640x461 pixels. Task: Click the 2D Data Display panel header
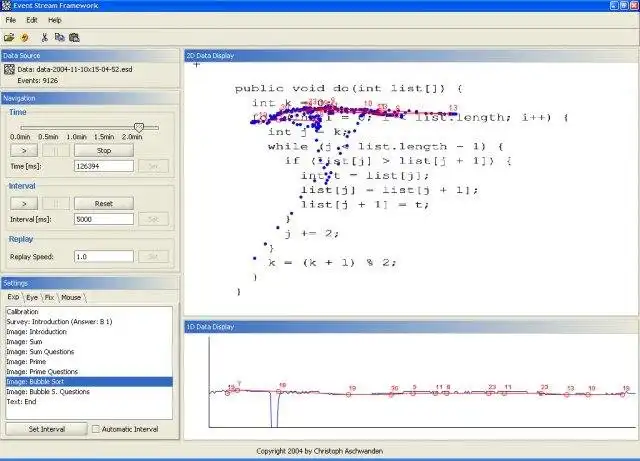(411, 56)
